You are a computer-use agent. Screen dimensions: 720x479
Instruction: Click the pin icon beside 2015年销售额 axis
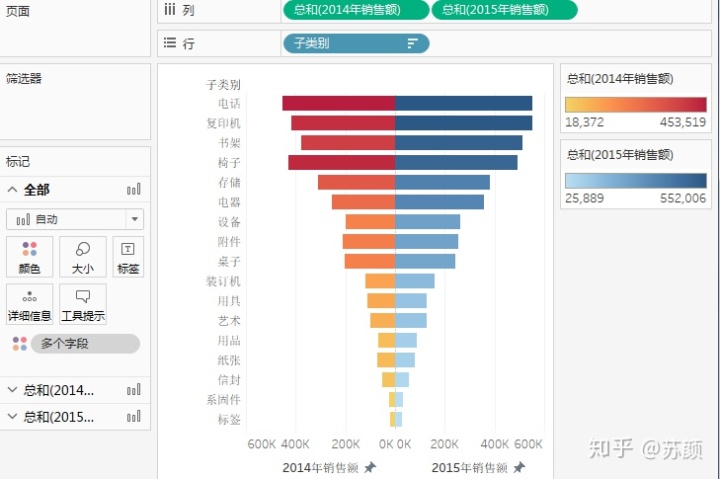pos(519,468)
